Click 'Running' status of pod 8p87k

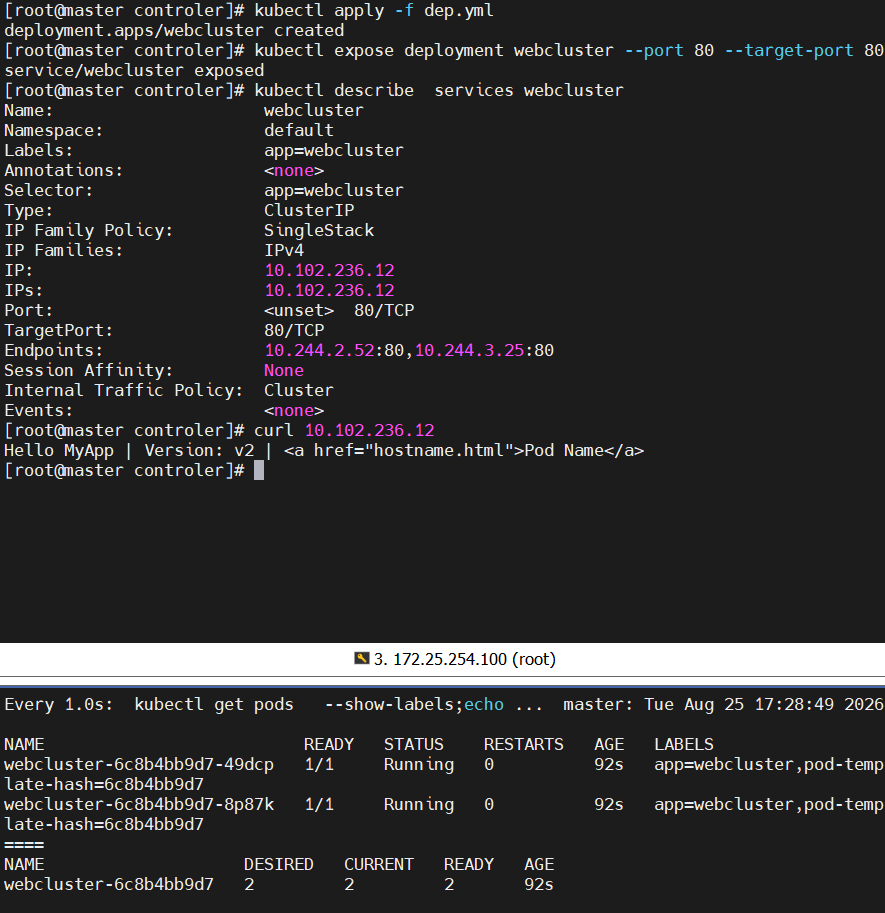(x=419, y=804)
